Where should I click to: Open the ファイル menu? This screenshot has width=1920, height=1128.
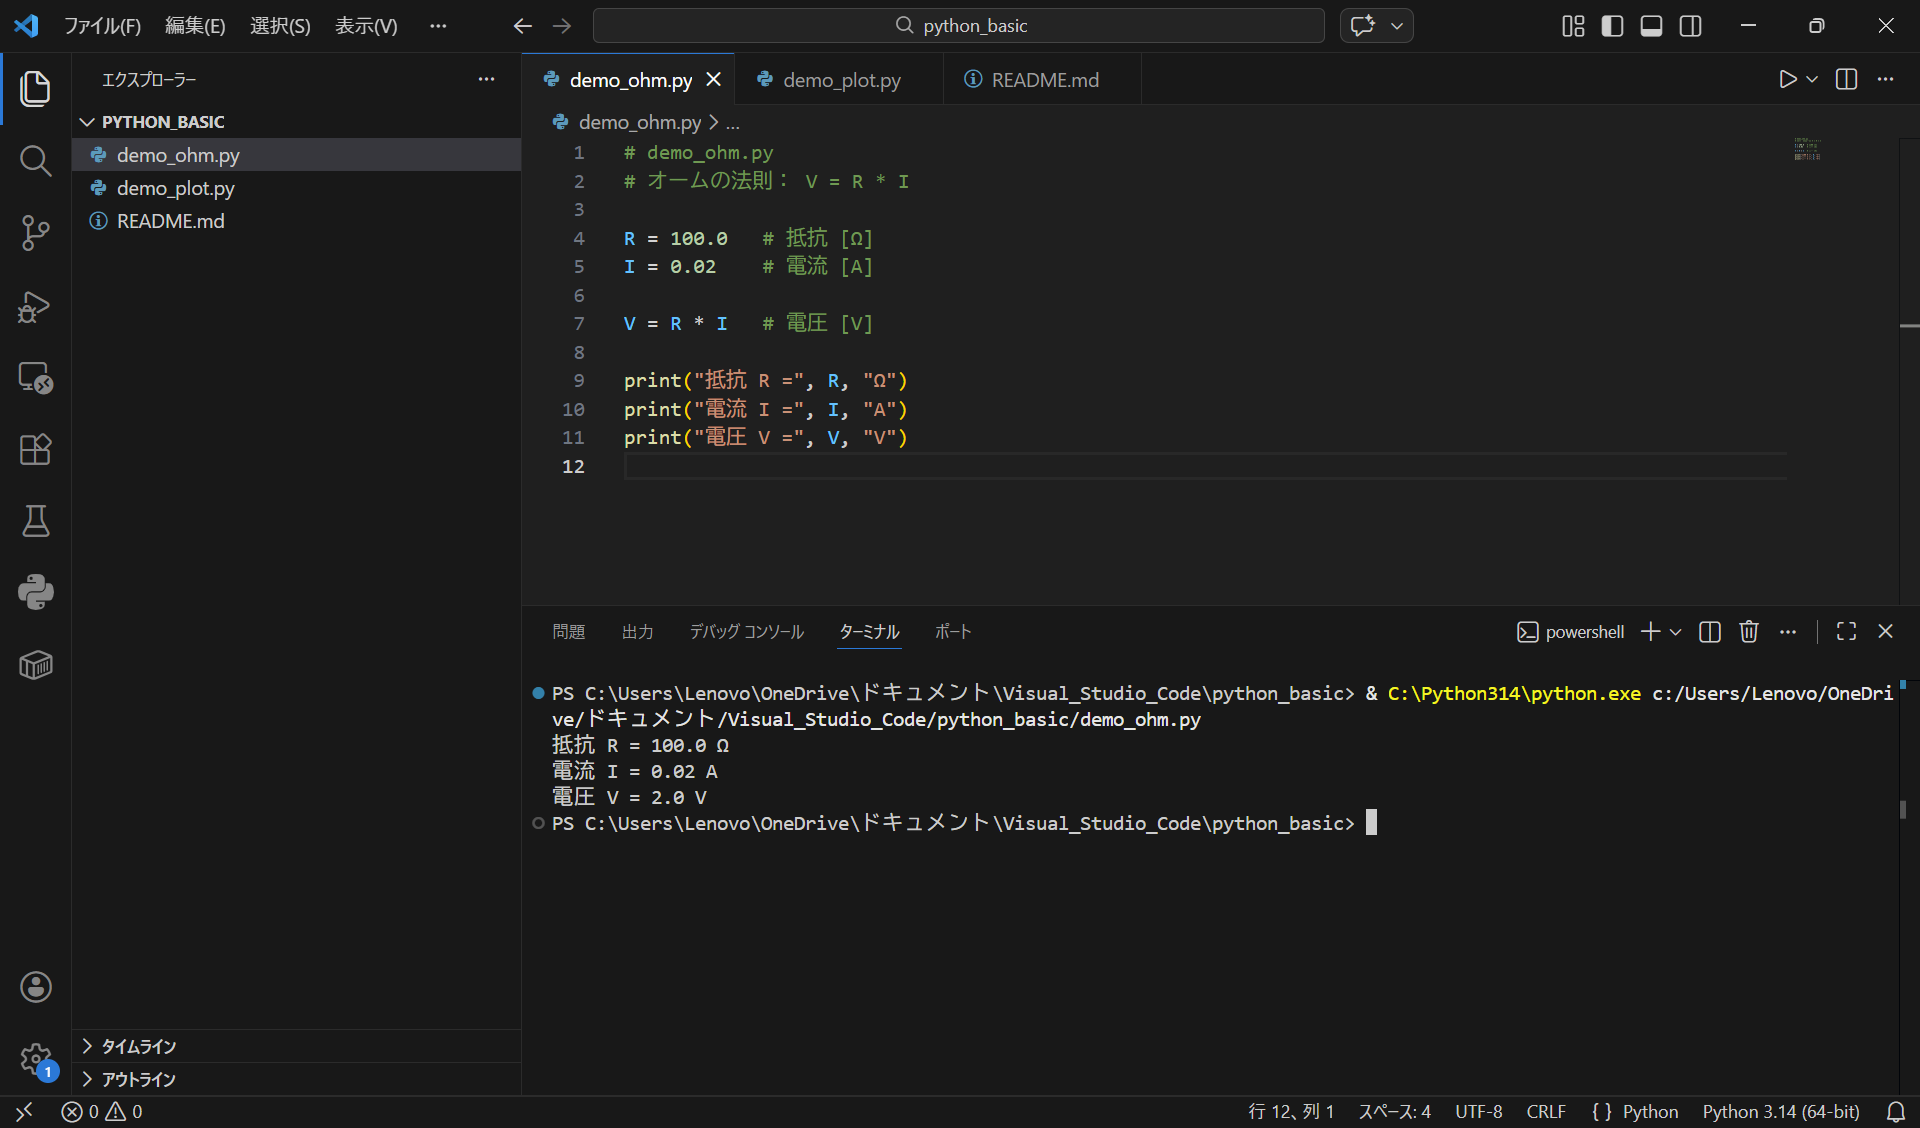tap(103, 26)
